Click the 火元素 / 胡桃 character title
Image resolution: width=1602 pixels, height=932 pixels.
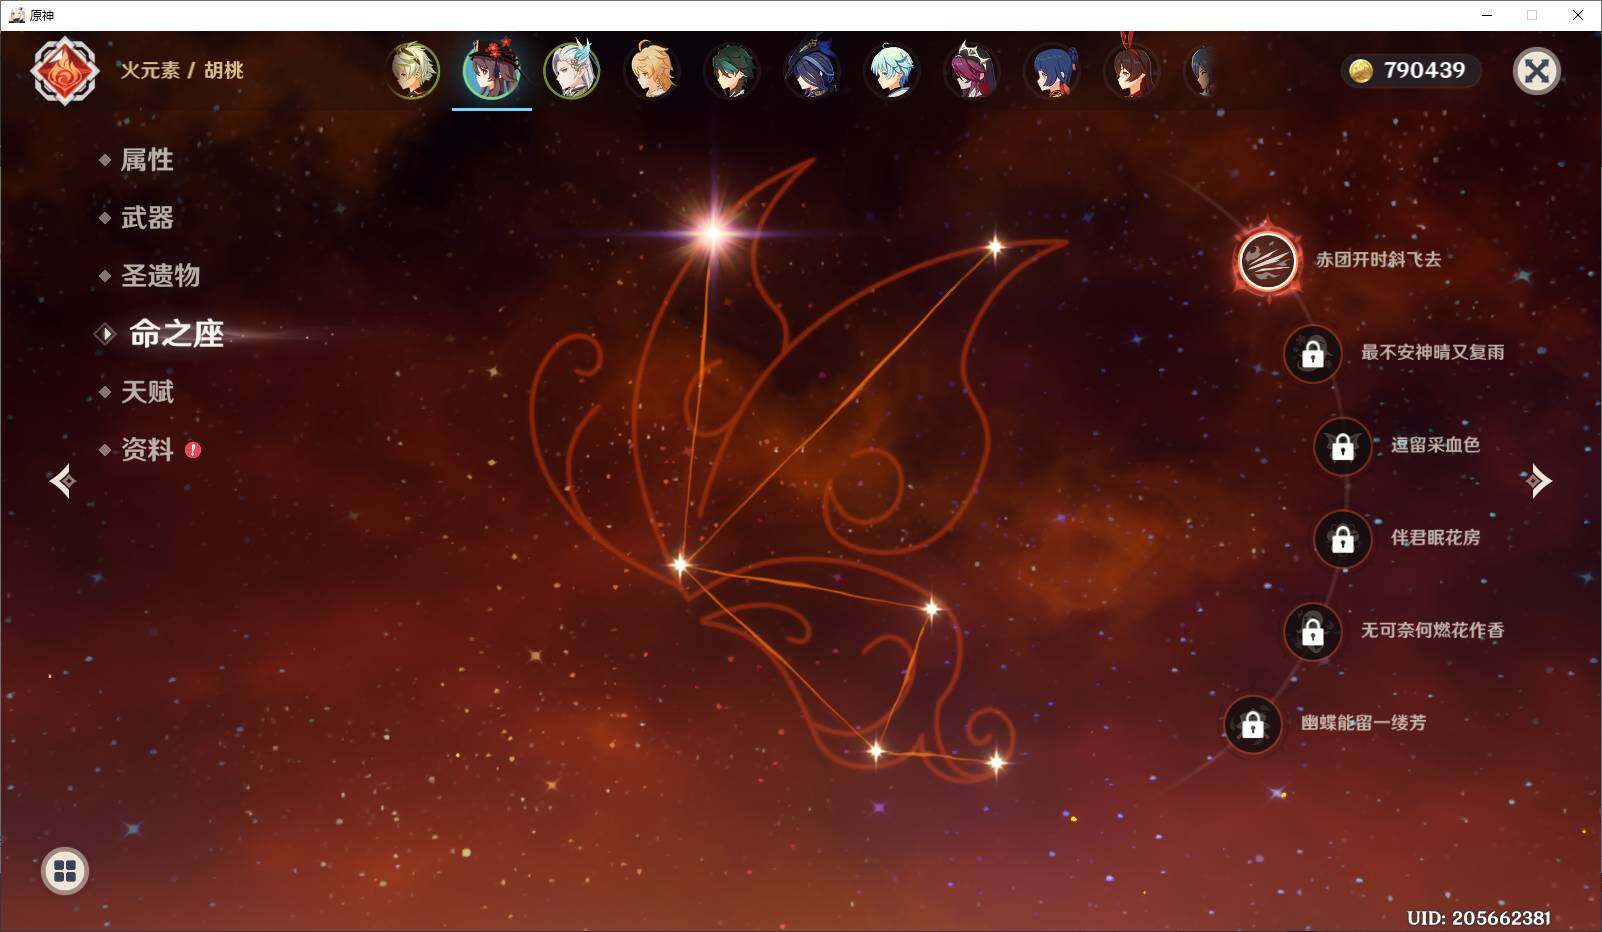(182, 70)
